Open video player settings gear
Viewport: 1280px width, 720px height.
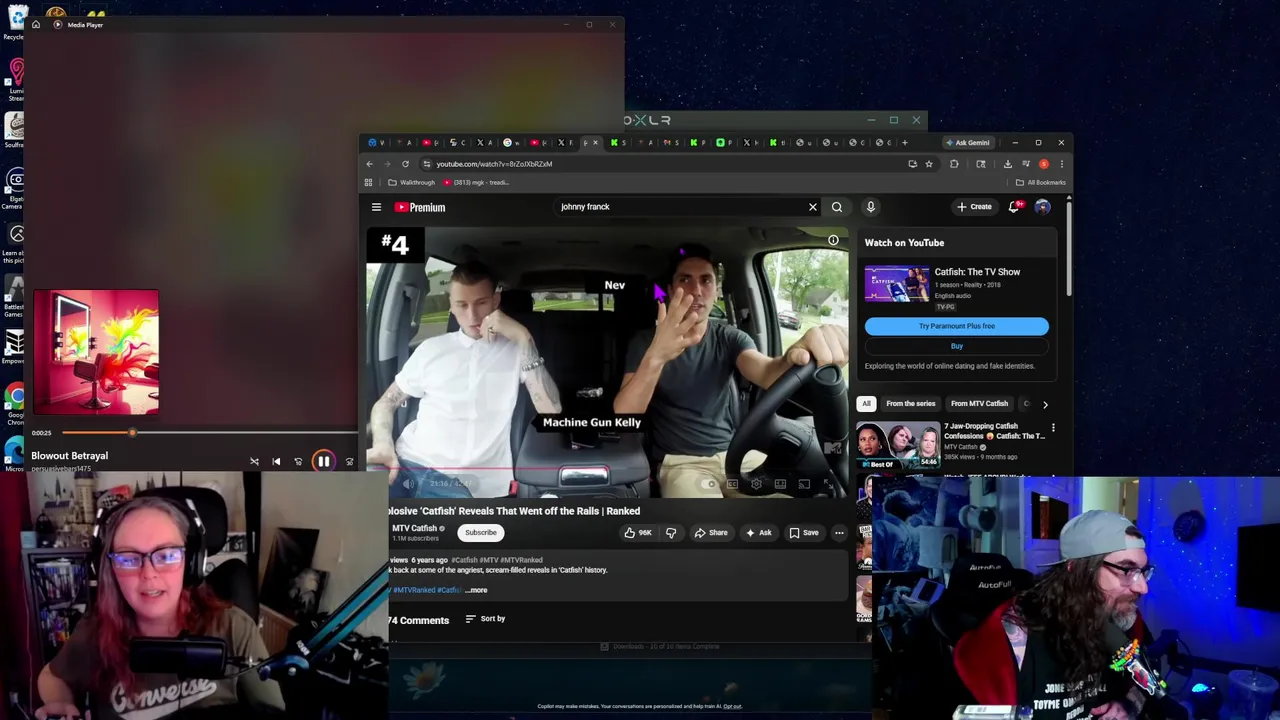(x=756, y=484)
